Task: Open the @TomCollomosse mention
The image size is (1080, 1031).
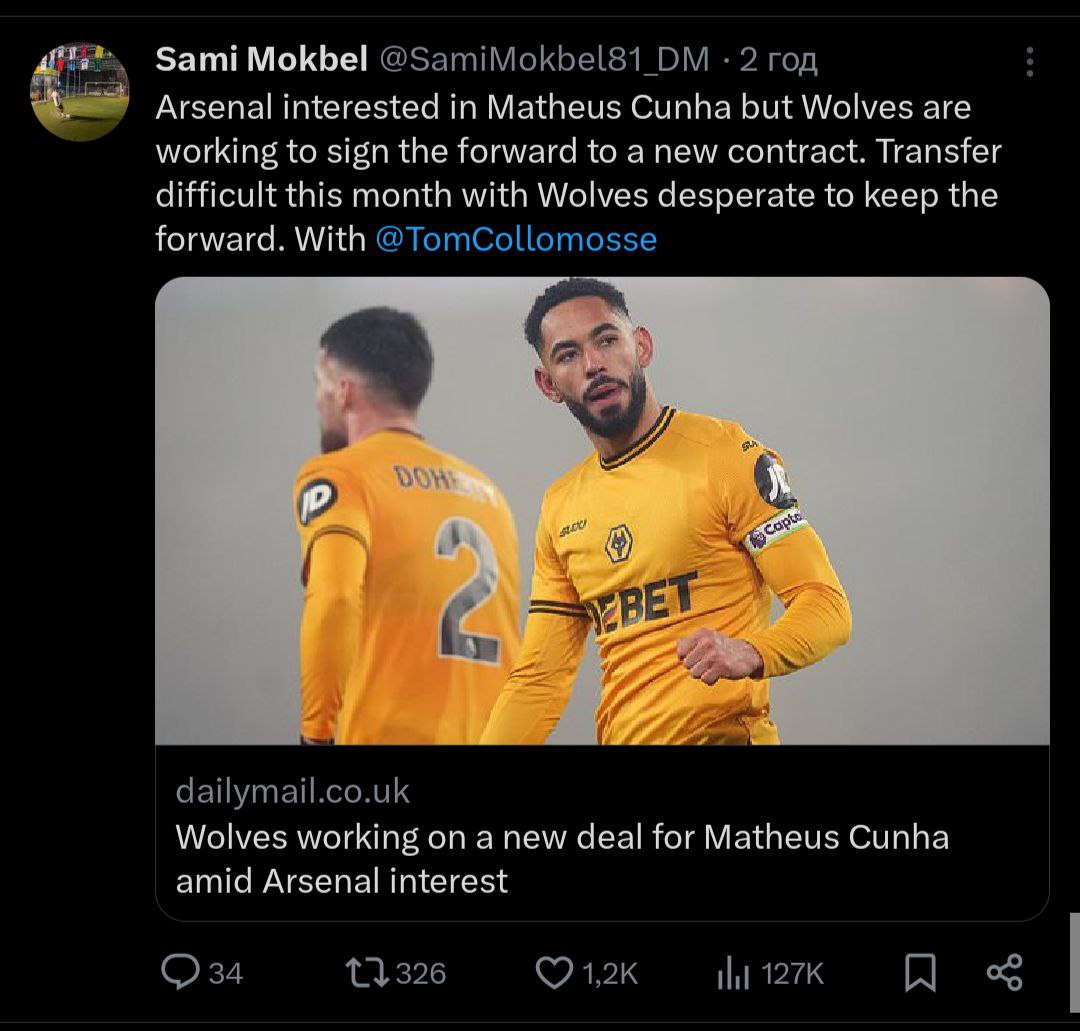Action: coord(516,240)
